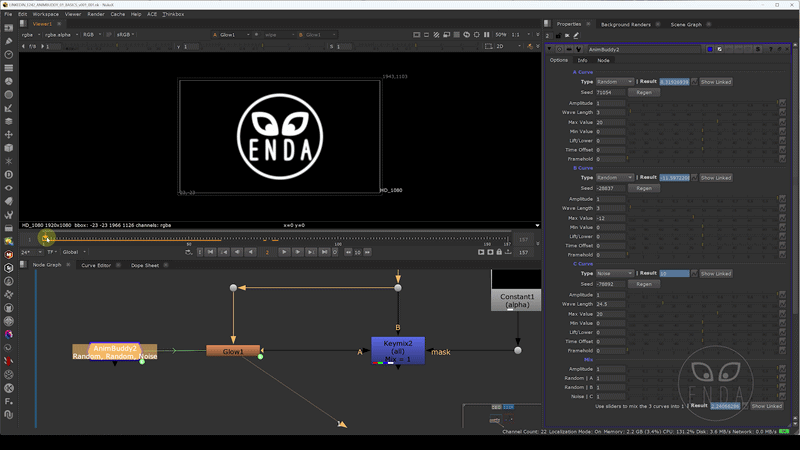The image size is (800, 450).
Task: Click Show Linked for A Curve
Action: (716, 82)
